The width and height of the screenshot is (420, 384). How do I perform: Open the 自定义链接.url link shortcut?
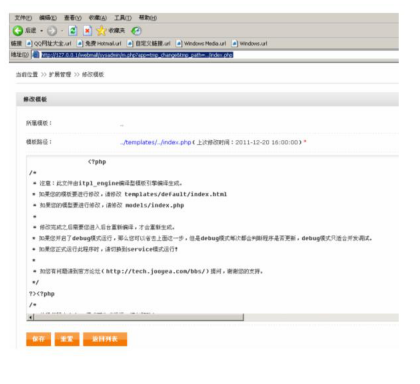149,43
